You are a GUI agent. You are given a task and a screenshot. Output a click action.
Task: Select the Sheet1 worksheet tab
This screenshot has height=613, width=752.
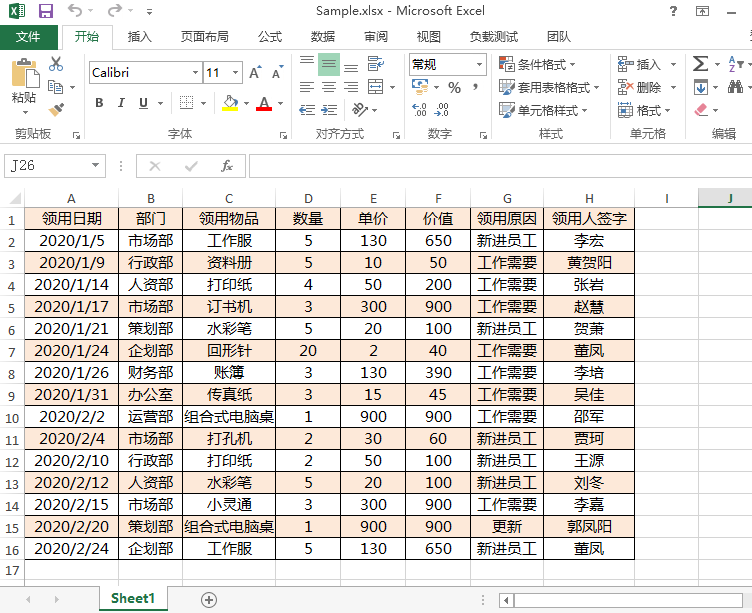pos(133,599)
